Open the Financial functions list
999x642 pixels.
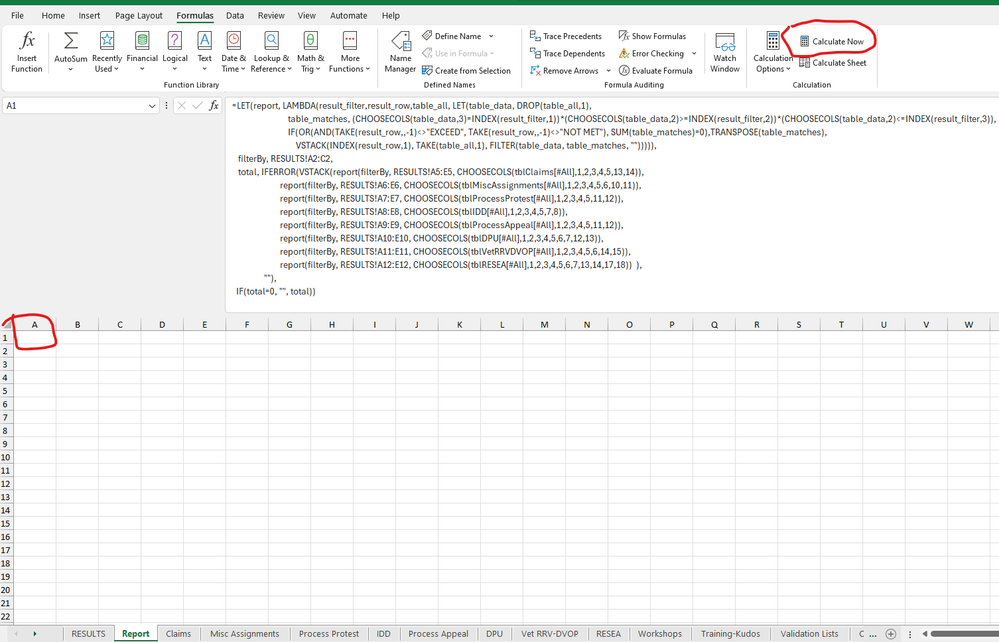pyautogui.click(x=141, y=52)
